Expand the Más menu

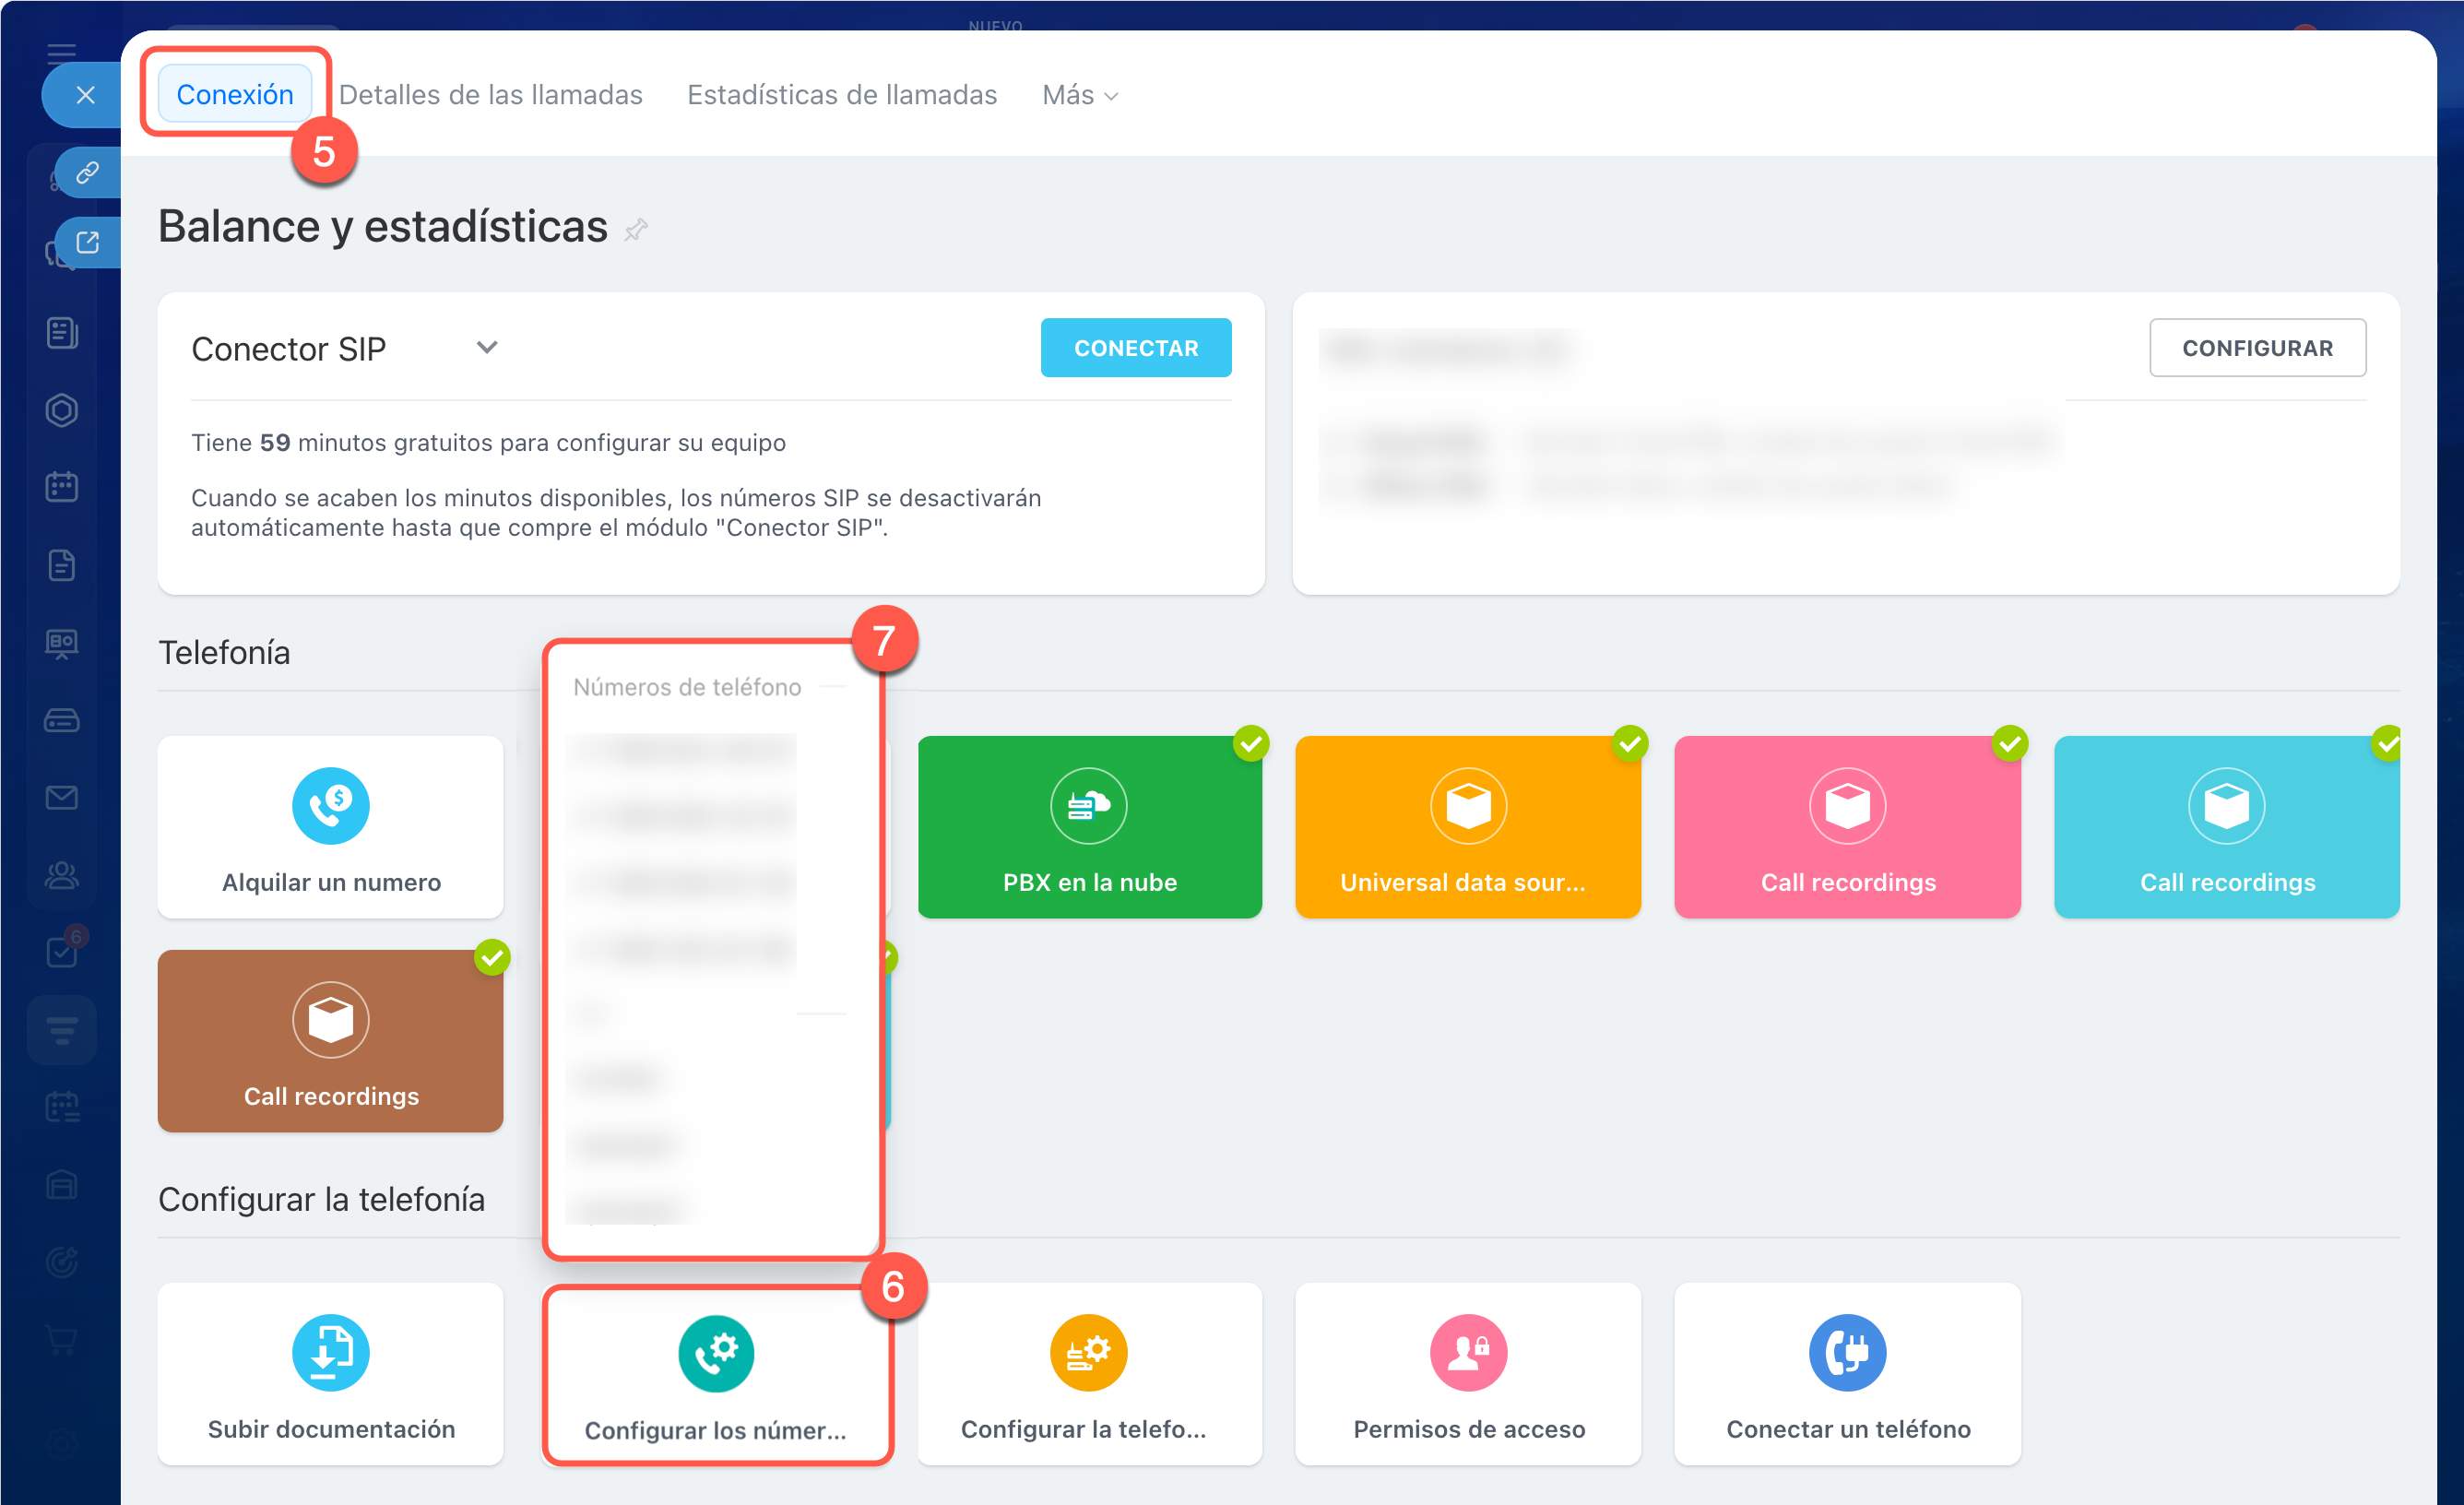pyautogui.click(x=1080, y=95)
